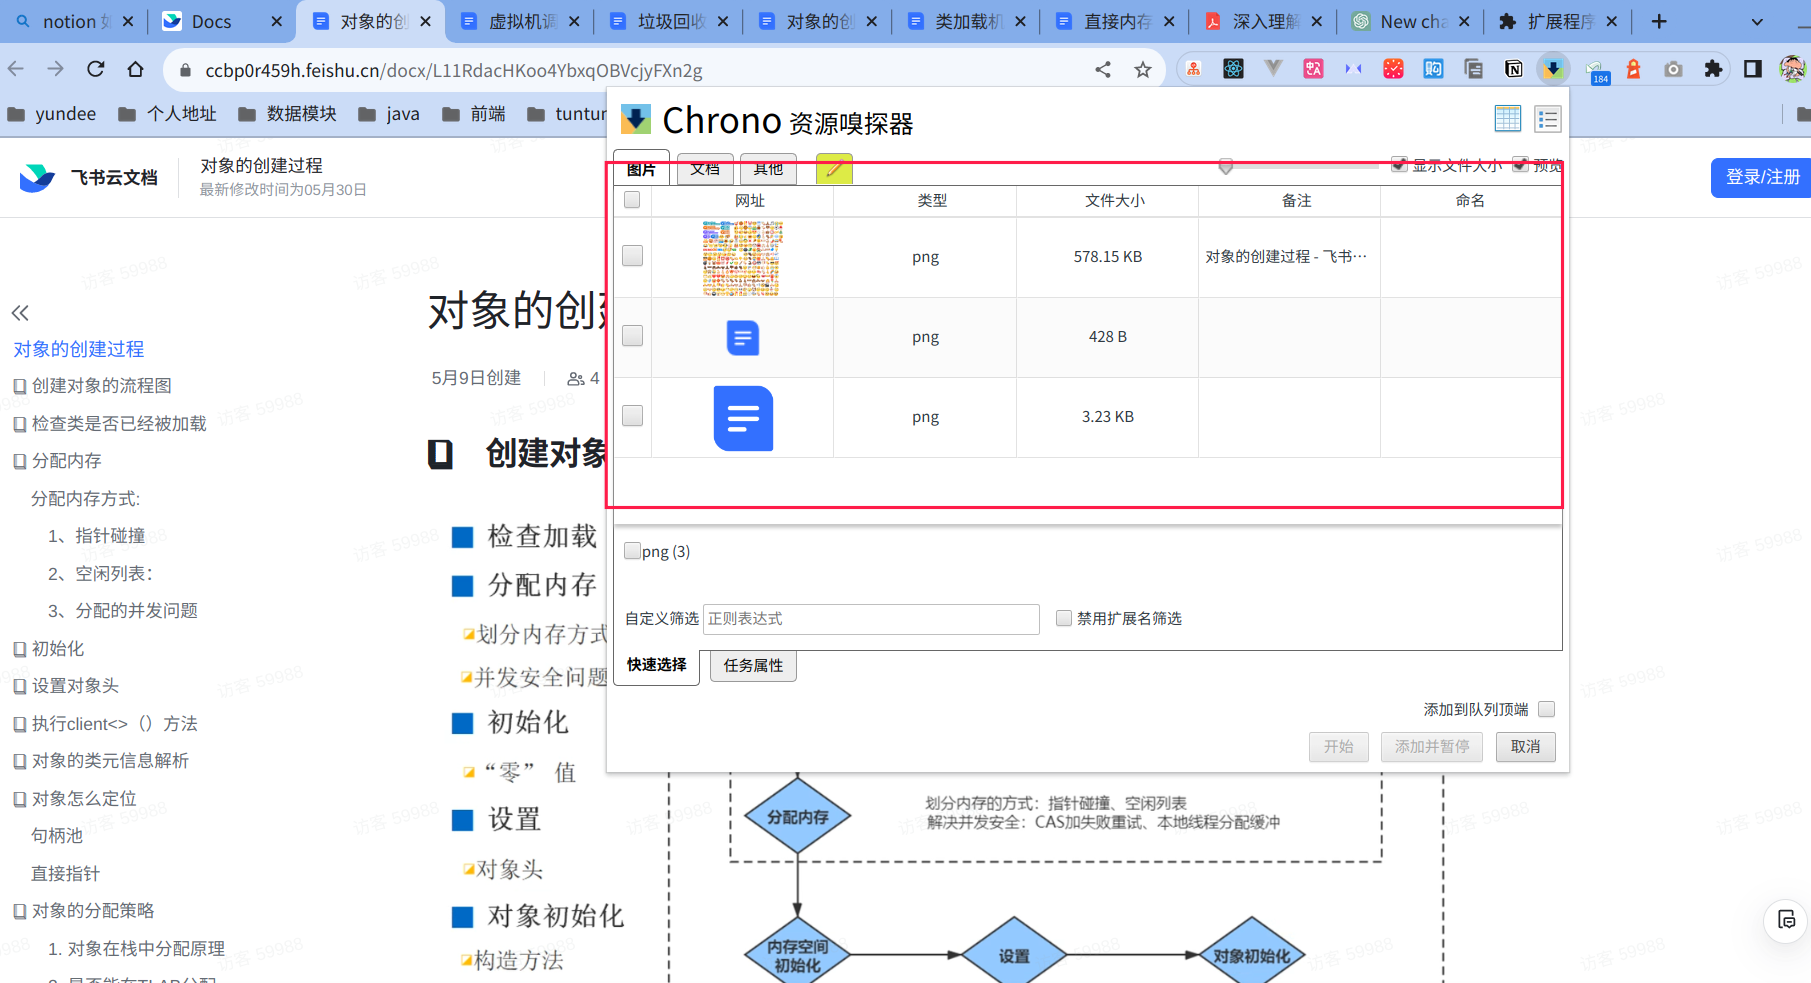Switch Chrono sniffer to grid table view

click(1507, 119)
